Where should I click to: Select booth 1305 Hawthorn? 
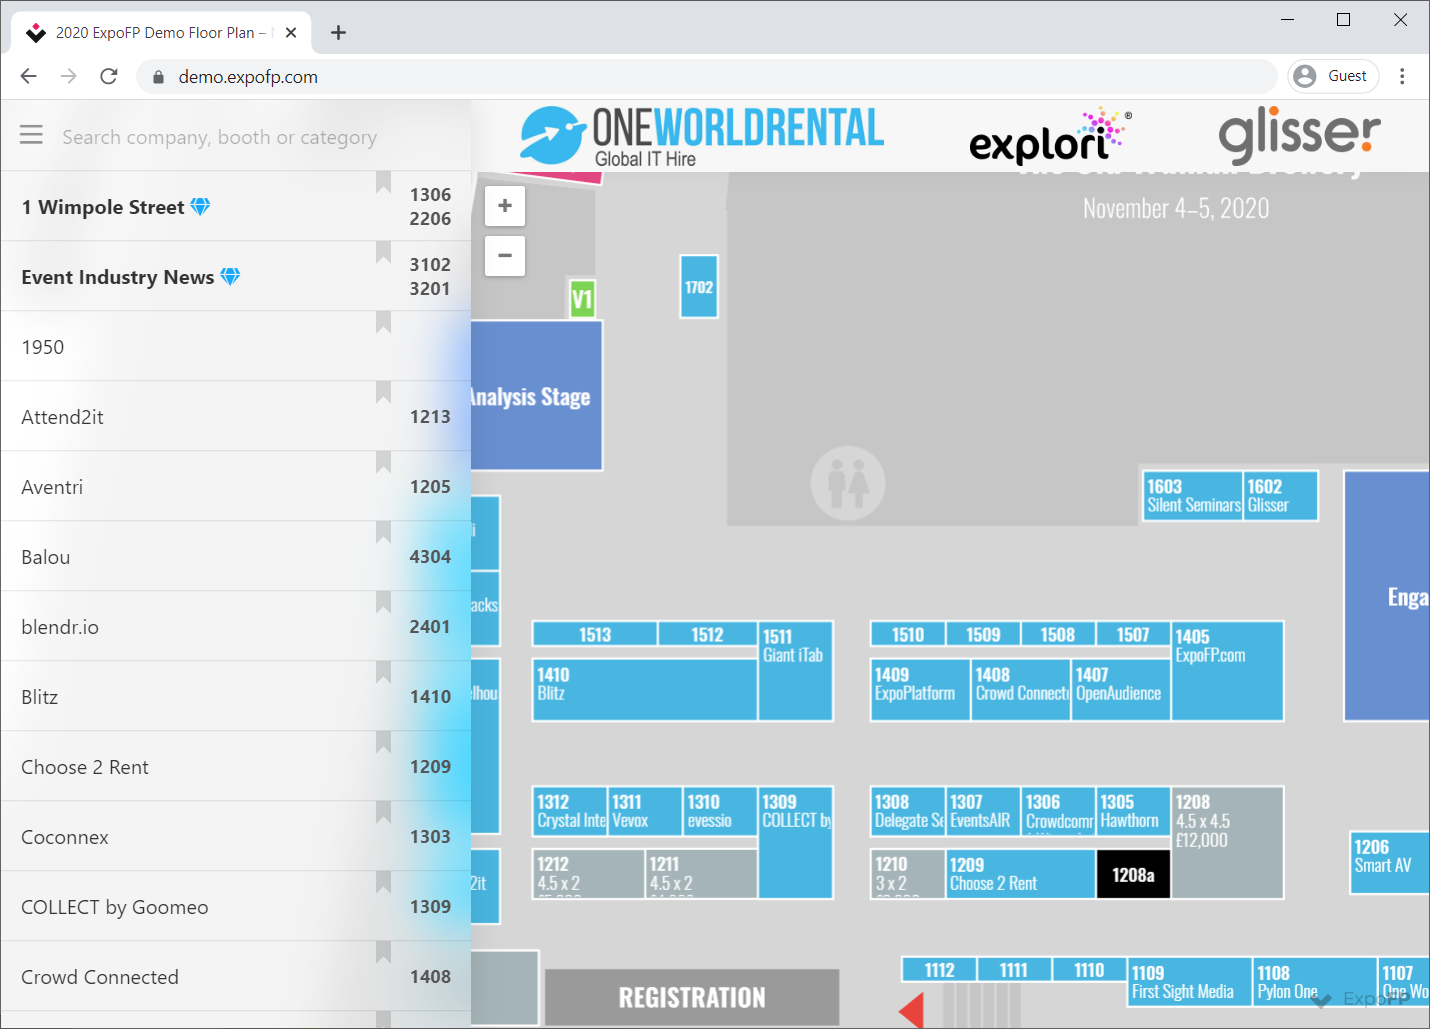[x=1133, y=811]
